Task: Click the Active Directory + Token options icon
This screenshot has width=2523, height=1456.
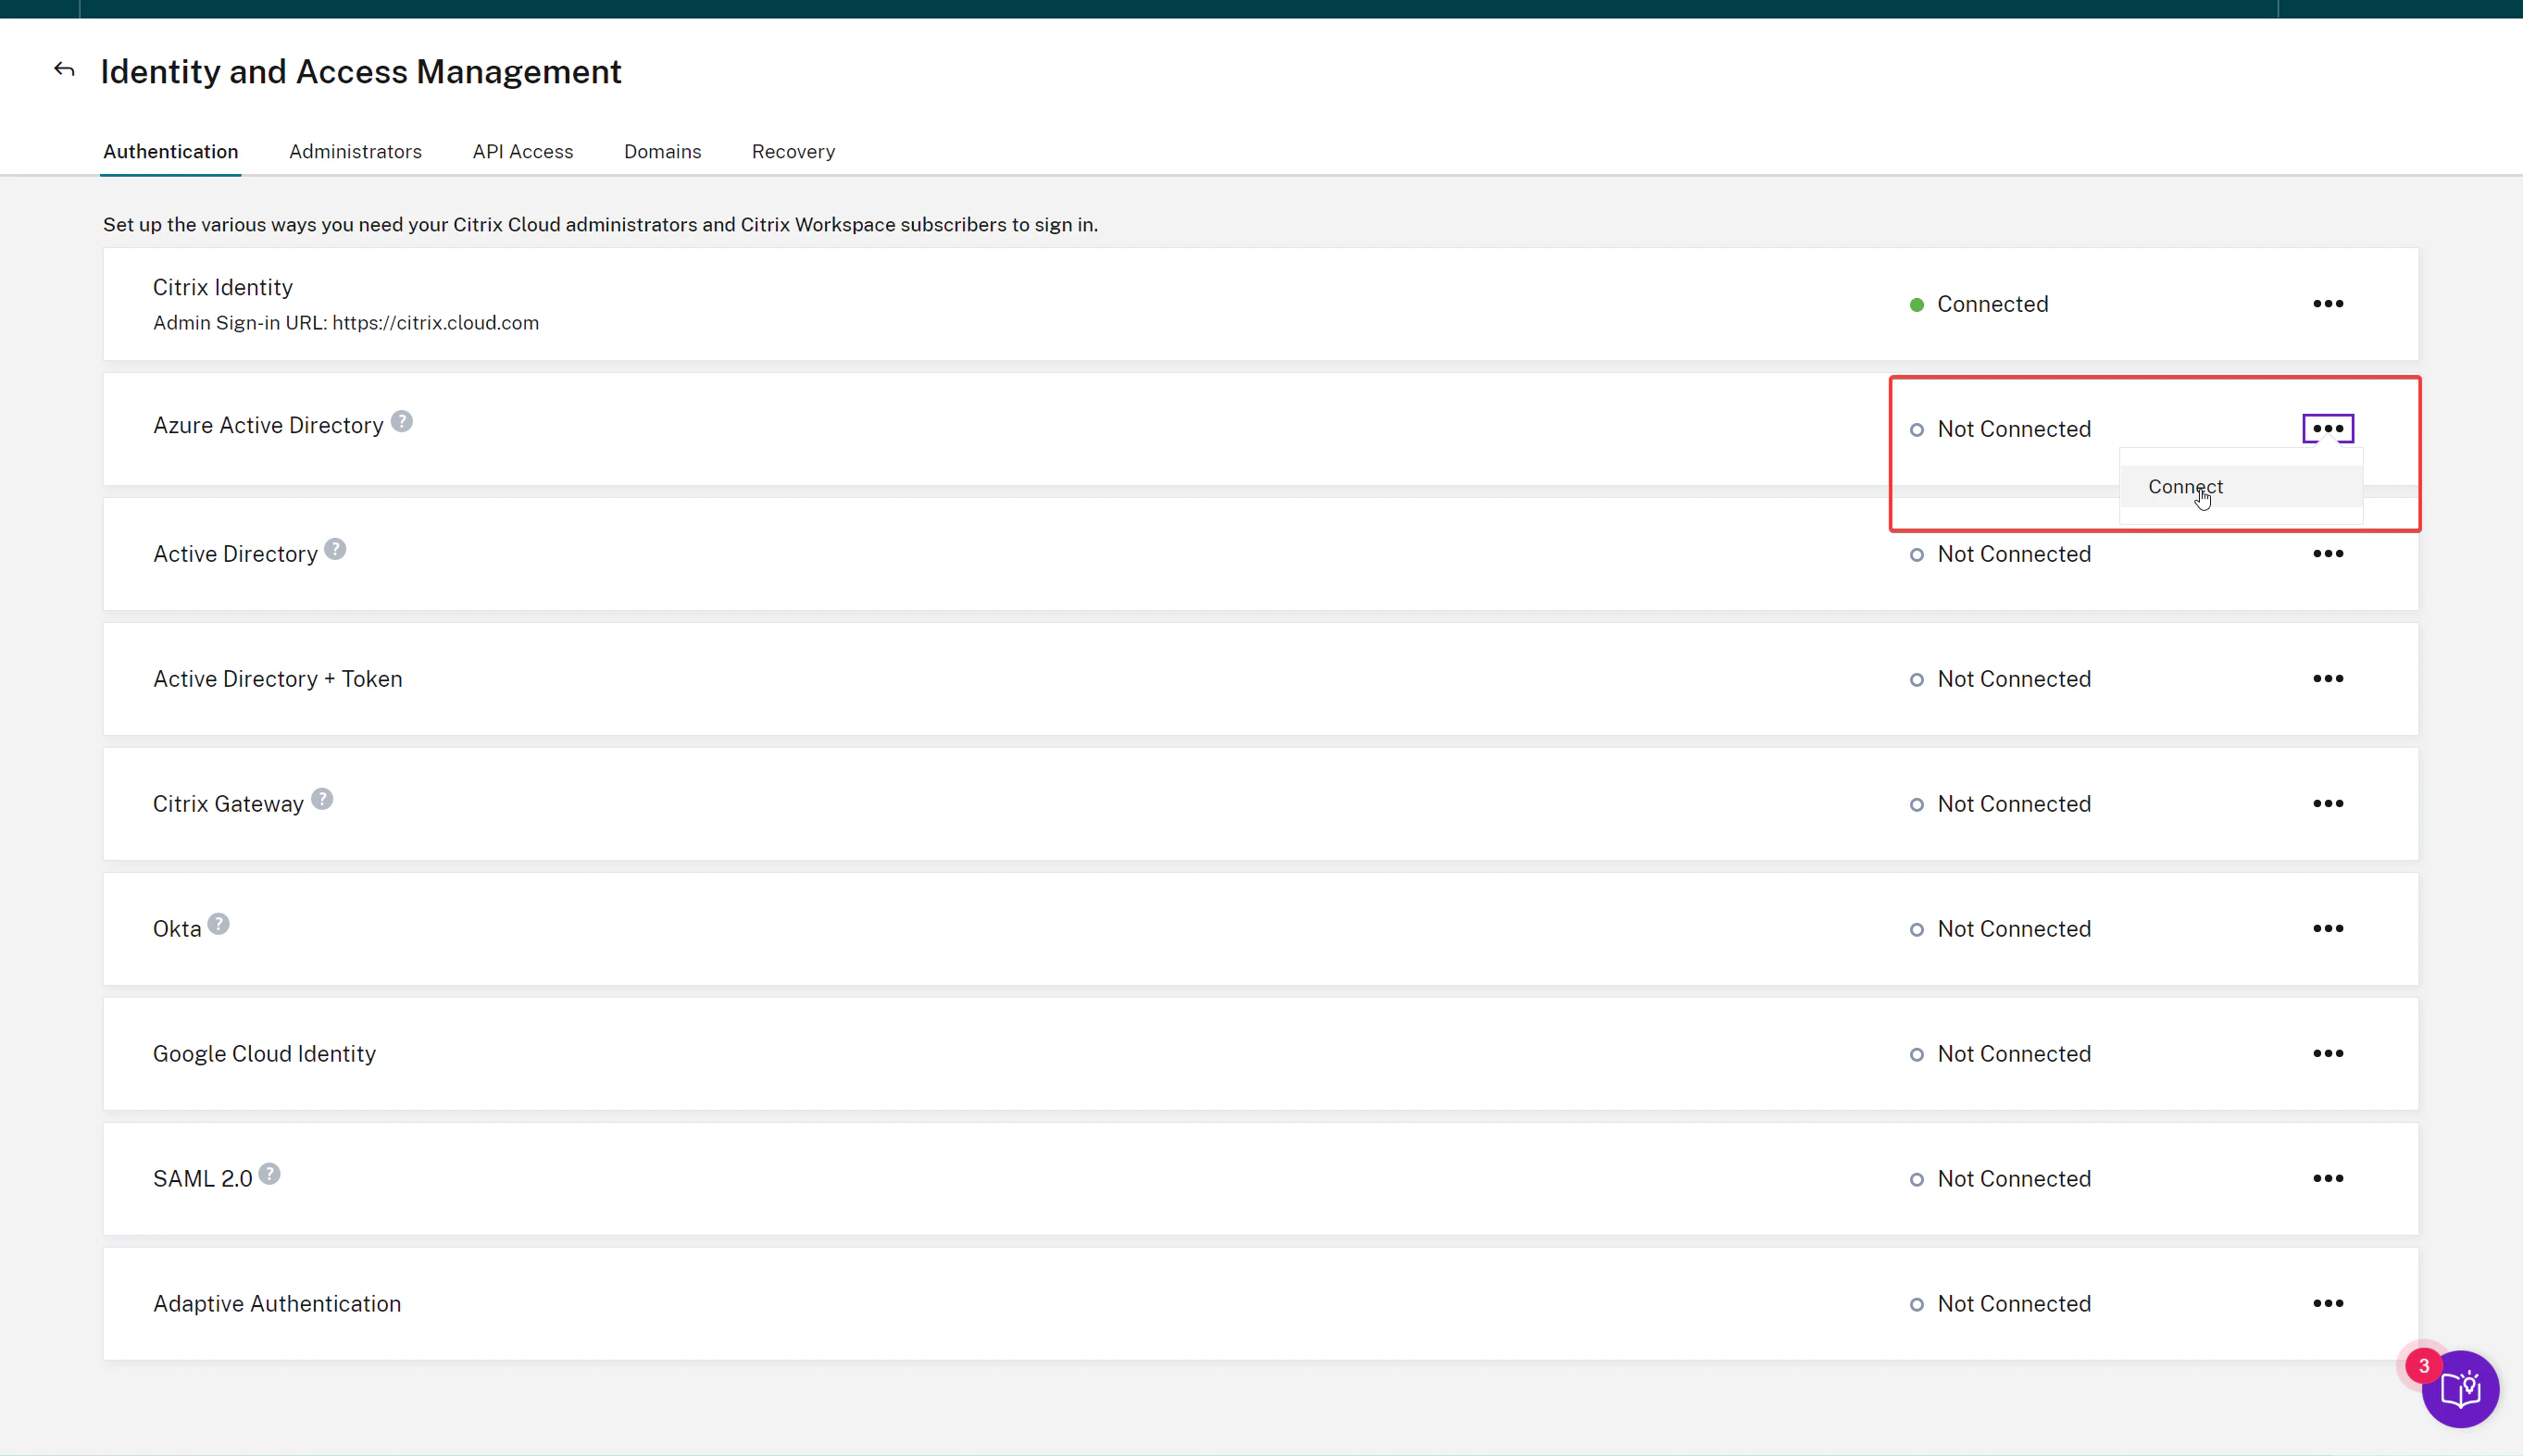Action: [2329, 678]
